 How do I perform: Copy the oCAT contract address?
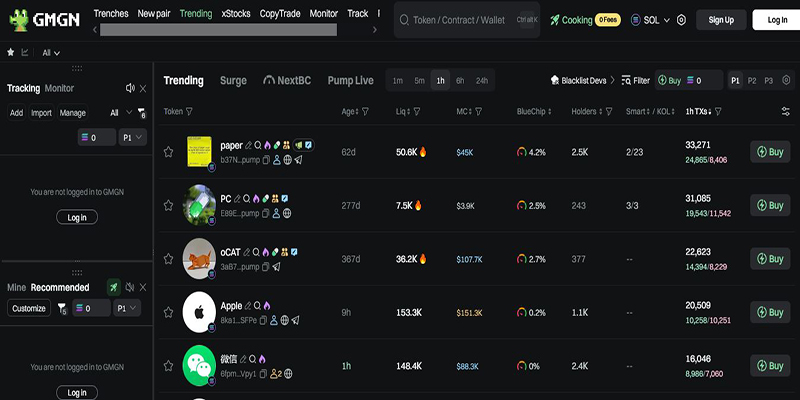(x=265, y=267)
